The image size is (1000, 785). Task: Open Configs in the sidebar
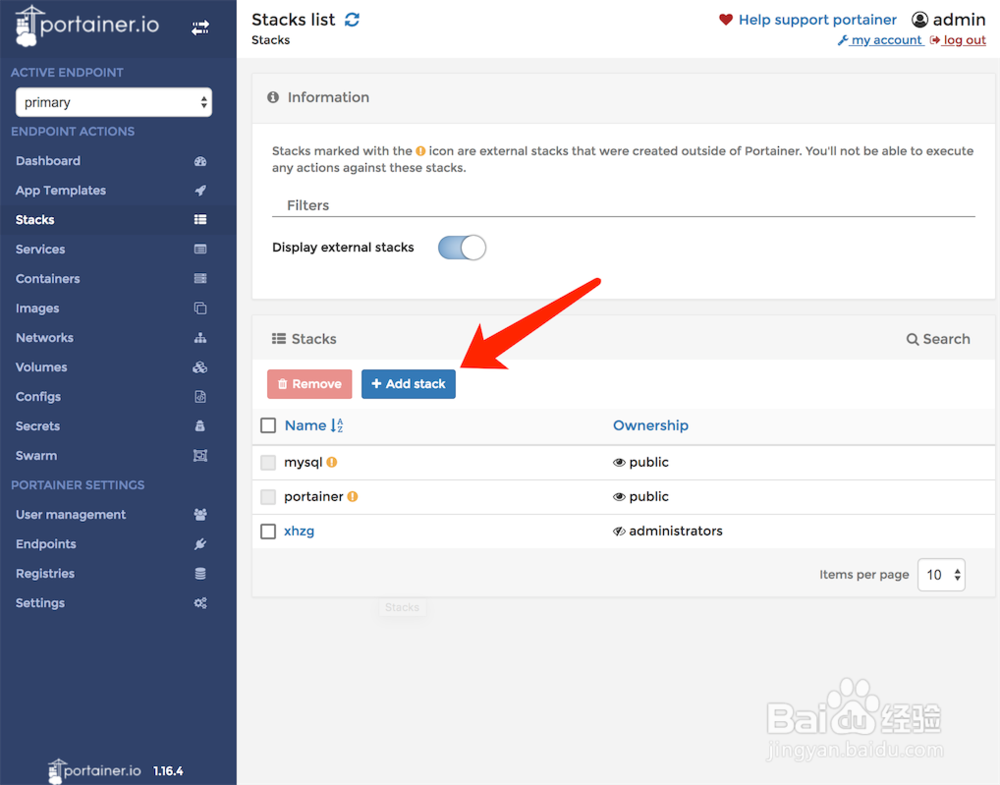(x=38, y=397)
